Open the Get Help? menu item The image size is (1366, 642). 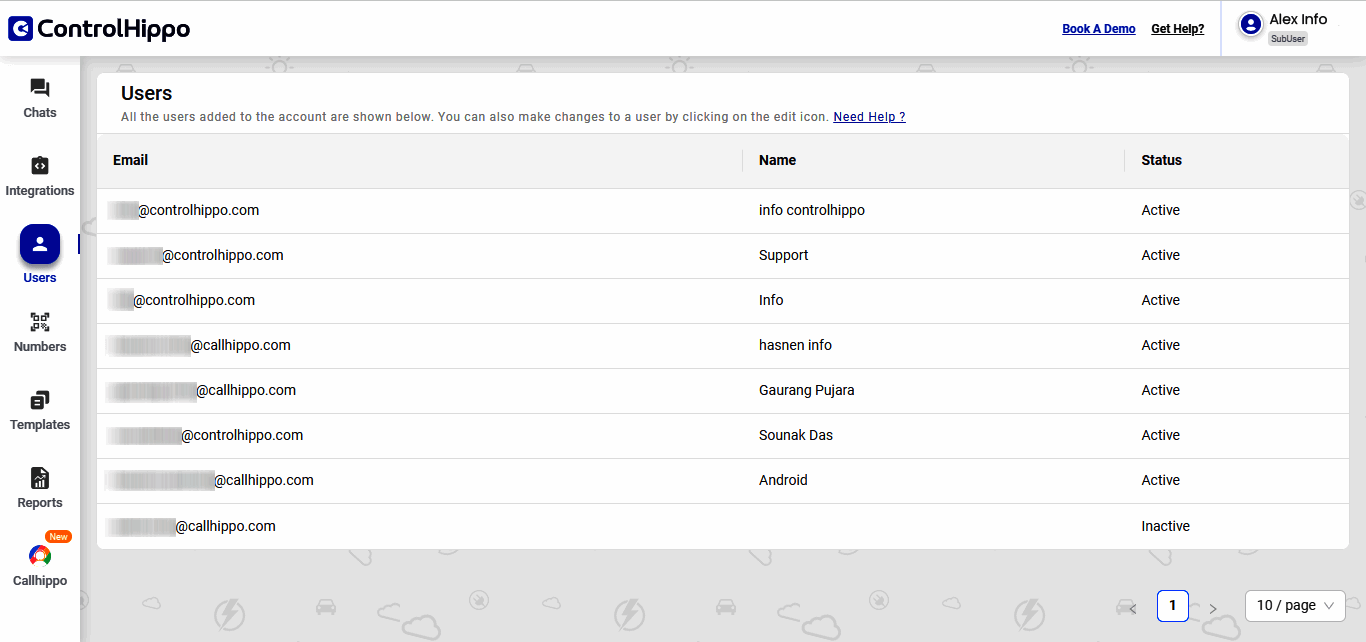[x=1177, y=28]
